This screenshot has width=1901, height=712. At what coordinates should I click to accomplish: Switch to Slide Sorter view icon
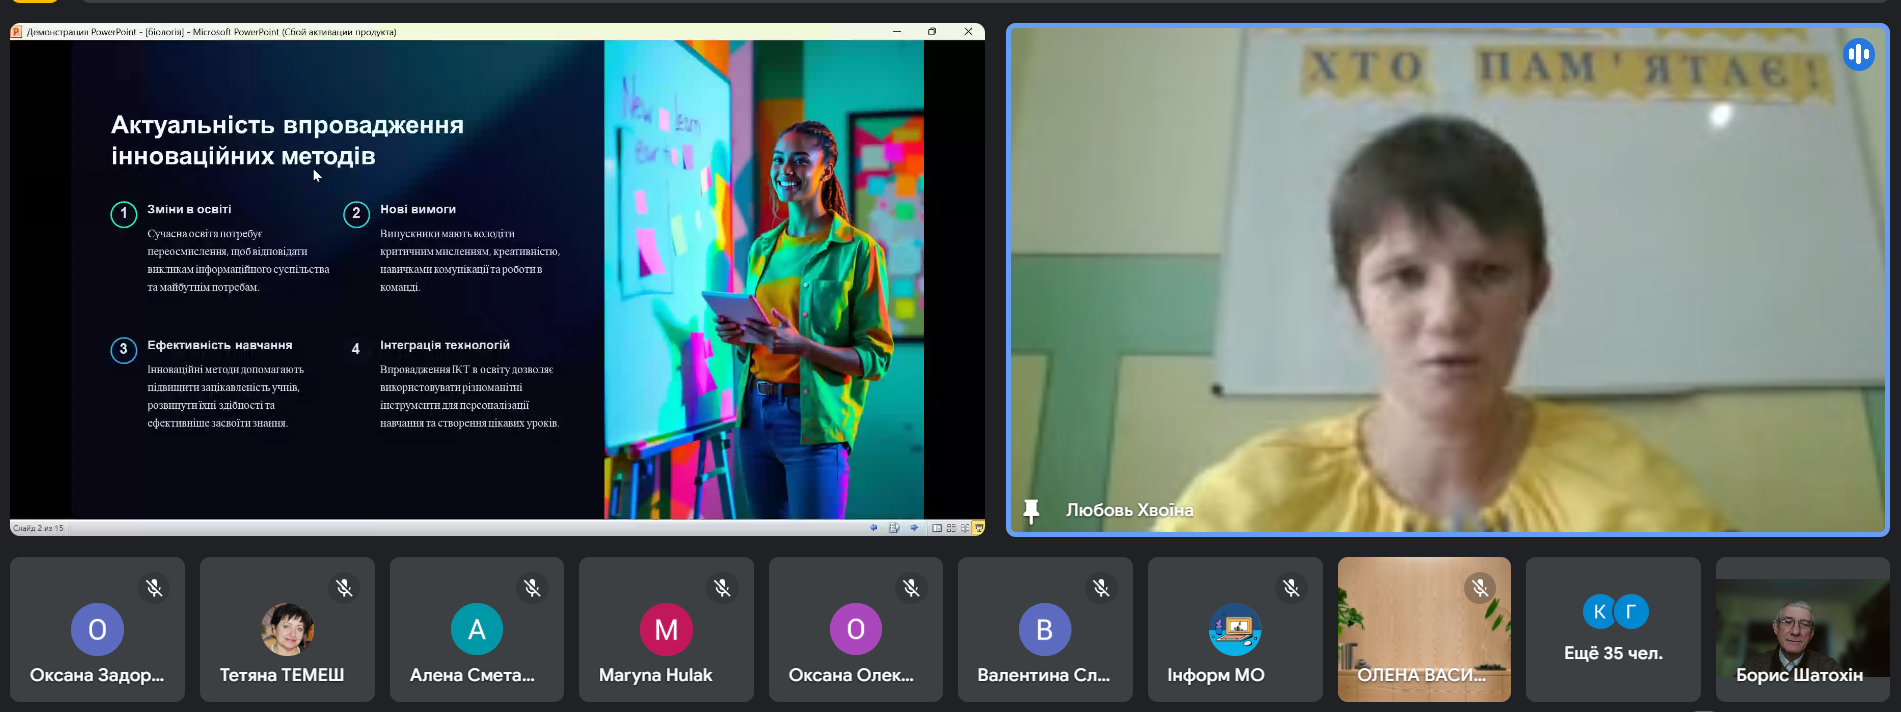951,528
